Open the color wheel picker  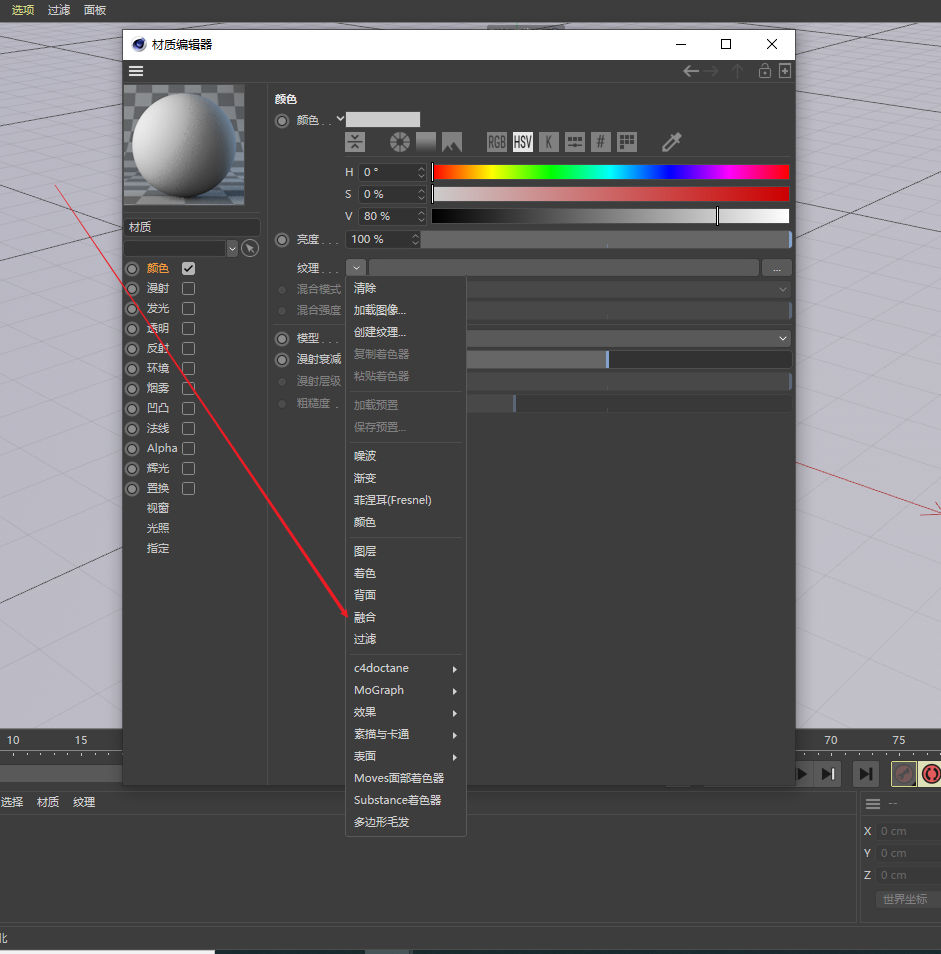click(x=400, y=142)
